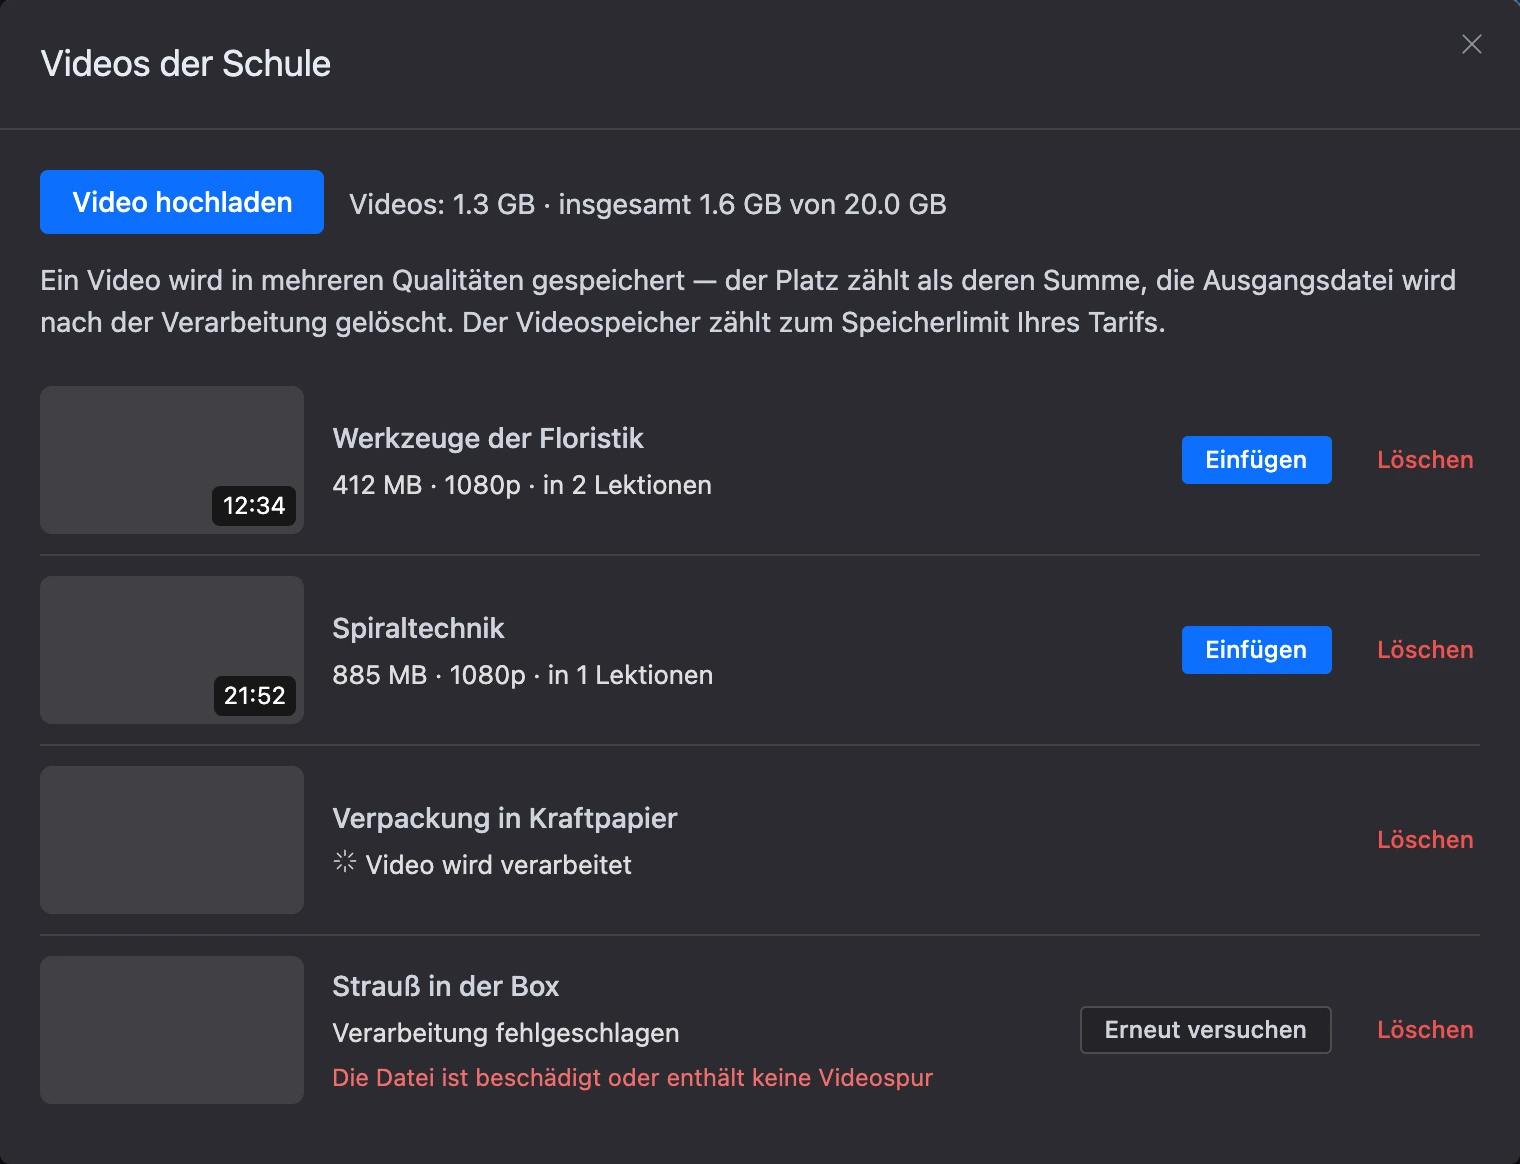Viewport: 1520px width, 1164px height.
Task: Retry processing for Strauß in der Box
Action: 1205,1030
